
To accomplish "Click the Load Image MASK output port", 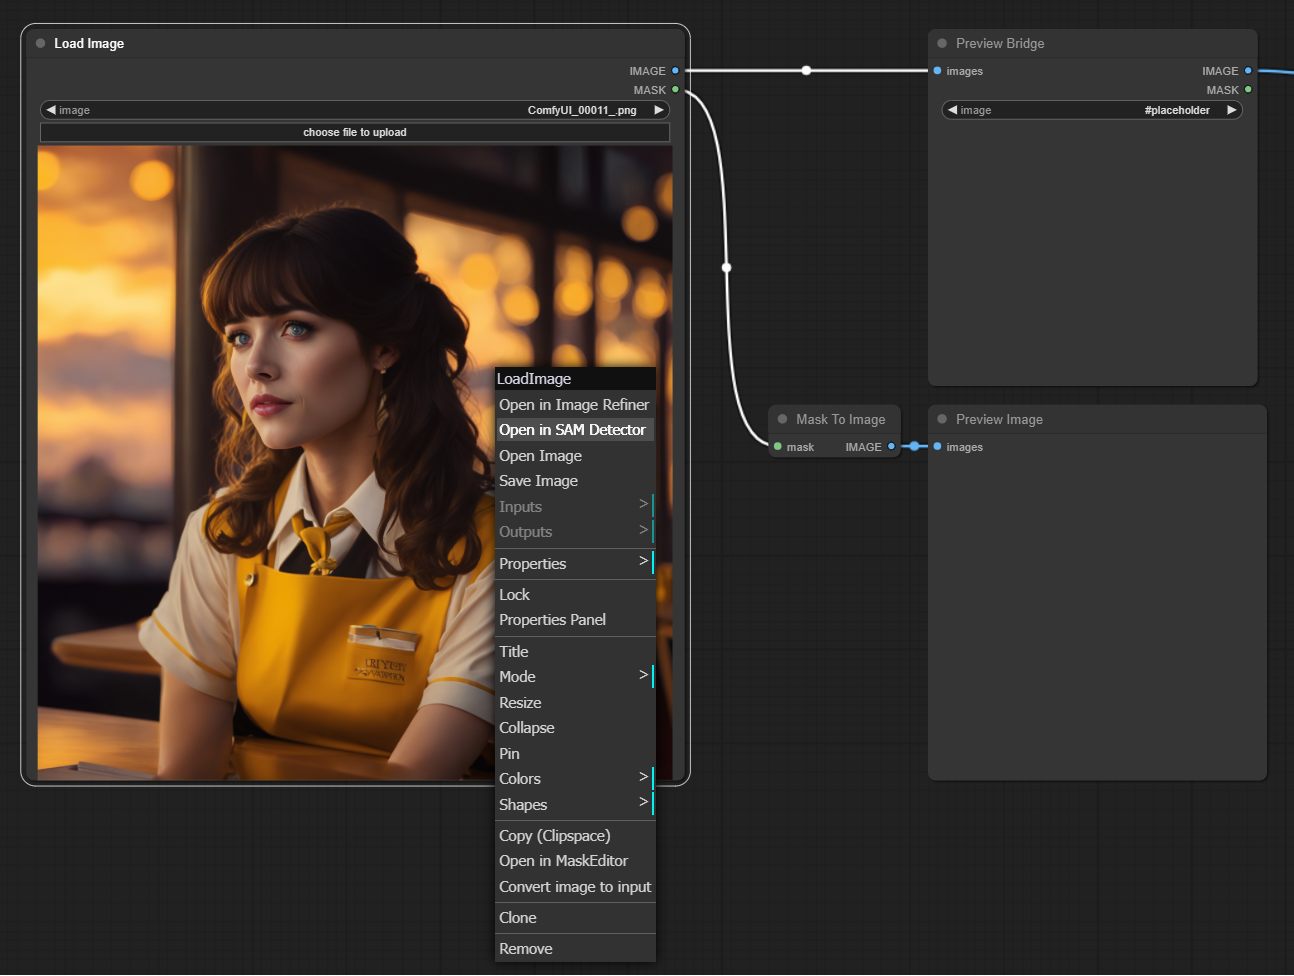I will tap(675, 90).
